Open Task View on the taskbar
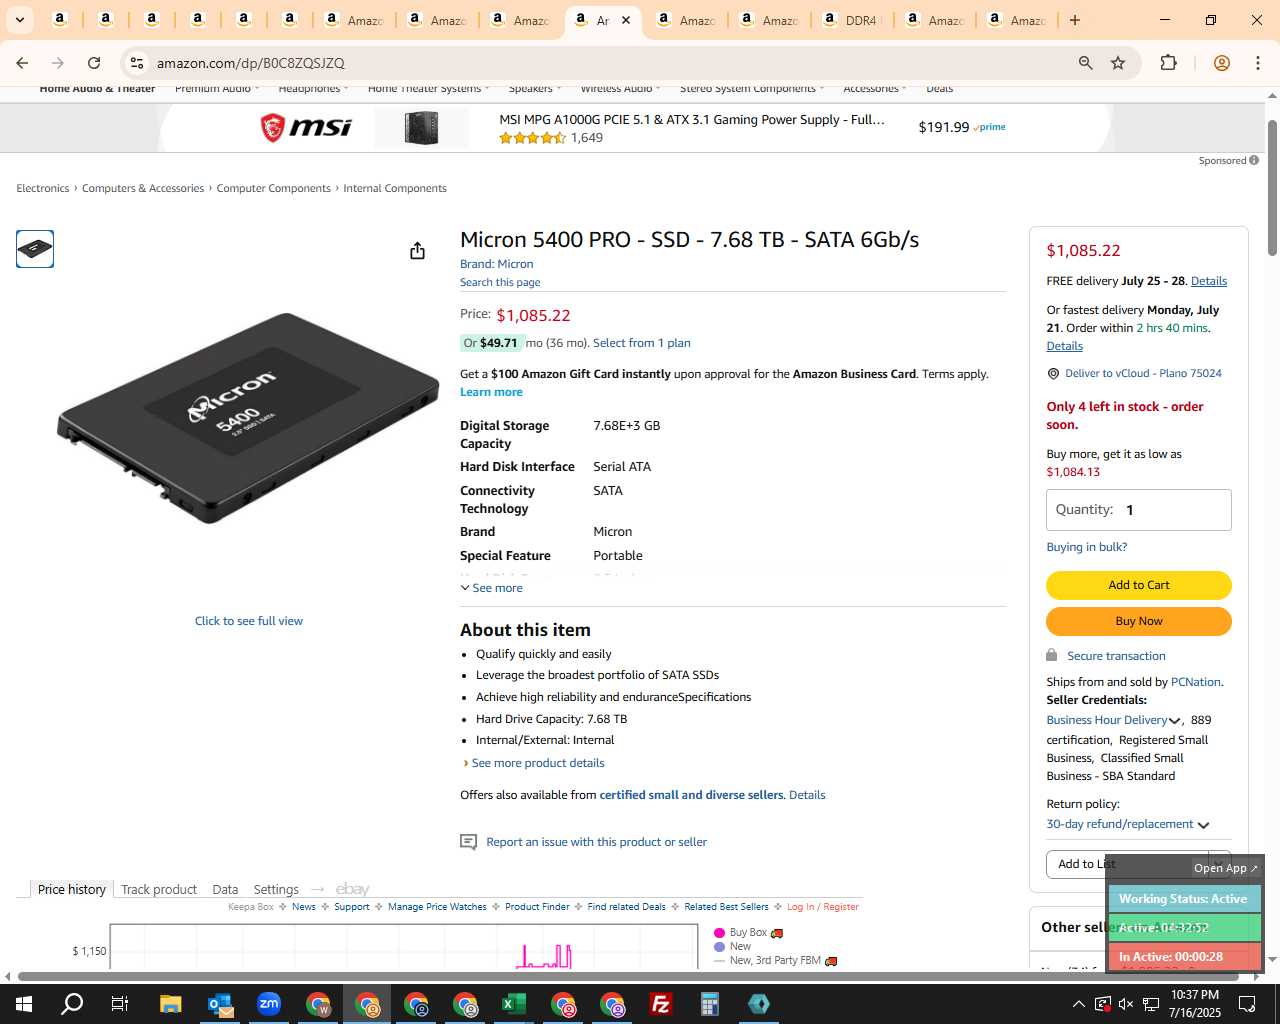The image size is (1280, 1024). point(120,1004)
